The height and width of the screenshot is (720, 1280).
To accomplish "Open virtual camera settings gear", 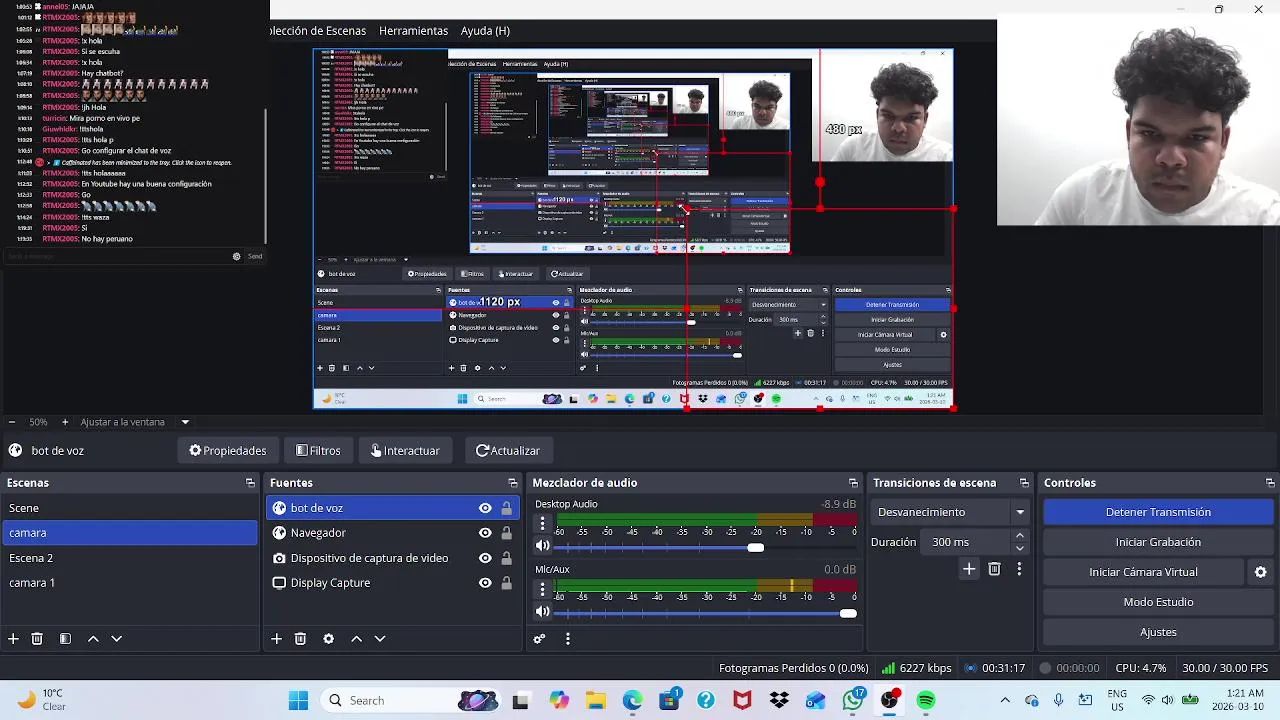I will coord(1261,572).
